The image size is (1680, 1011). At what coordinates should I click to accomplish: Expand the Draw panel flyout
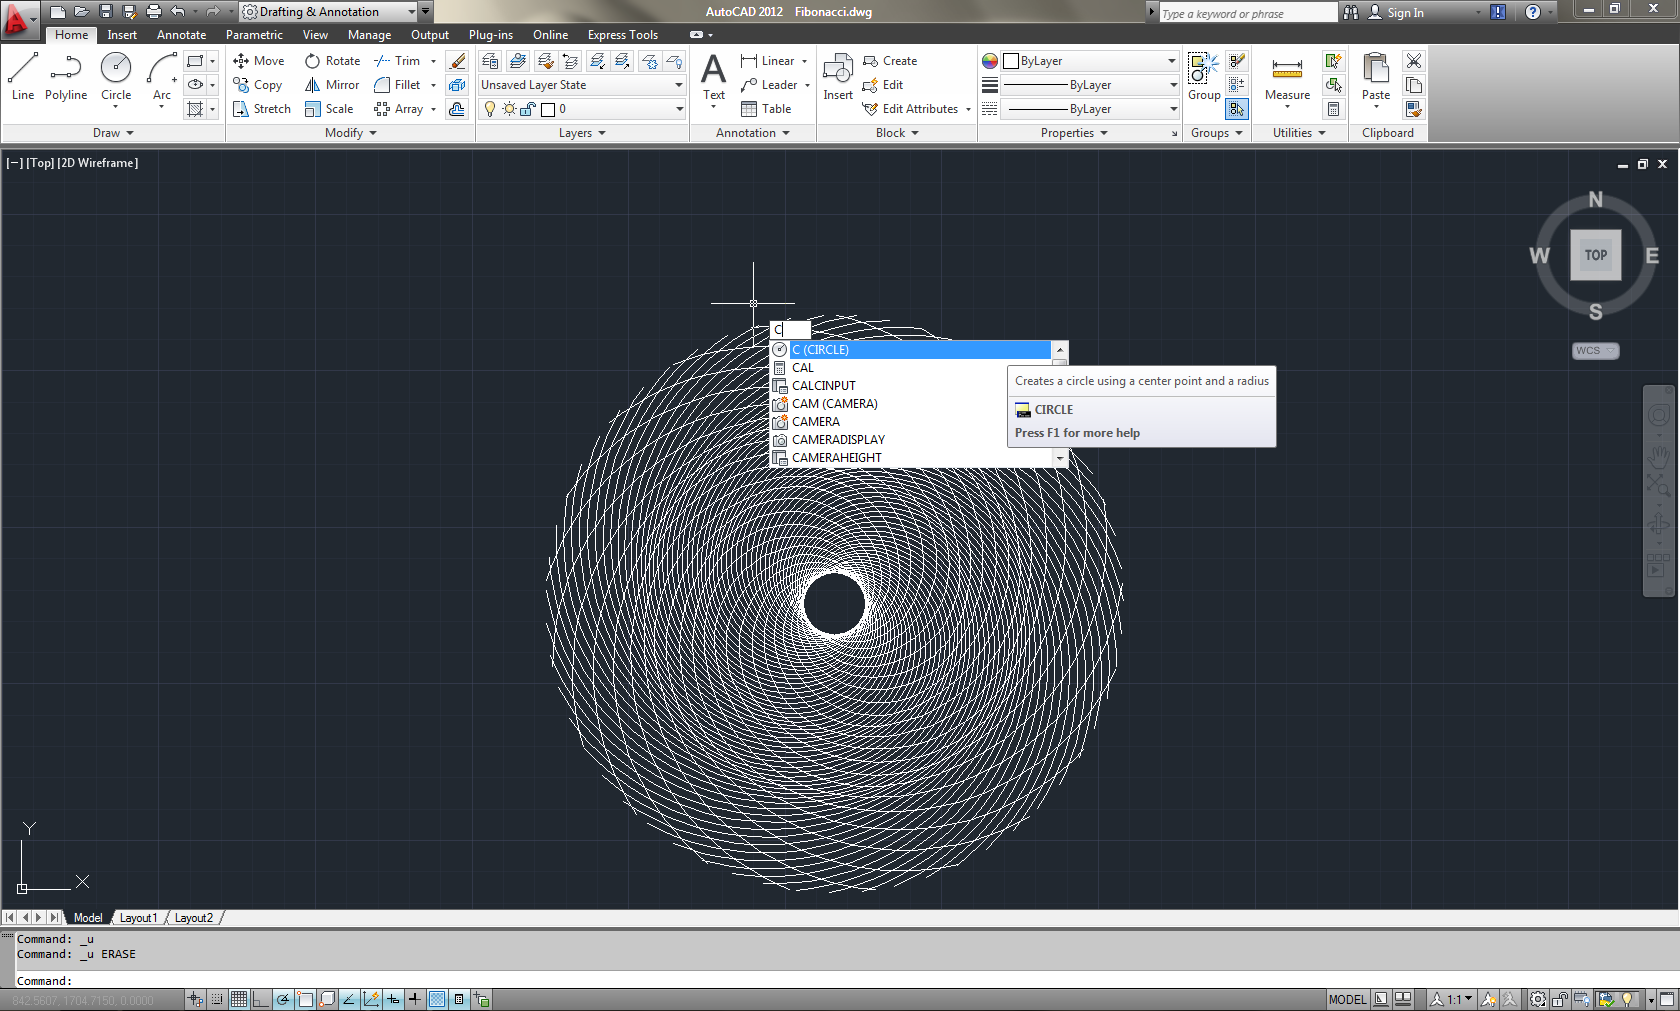pyautogui.click(x=113, y=133)
